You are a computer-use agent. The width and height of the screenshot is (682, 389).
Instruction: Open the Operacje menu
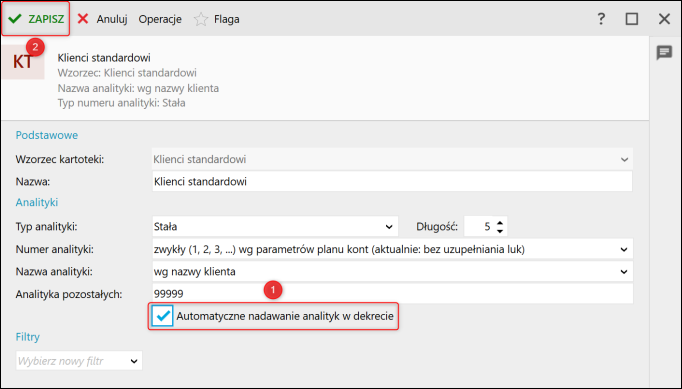tap(160, 19)
